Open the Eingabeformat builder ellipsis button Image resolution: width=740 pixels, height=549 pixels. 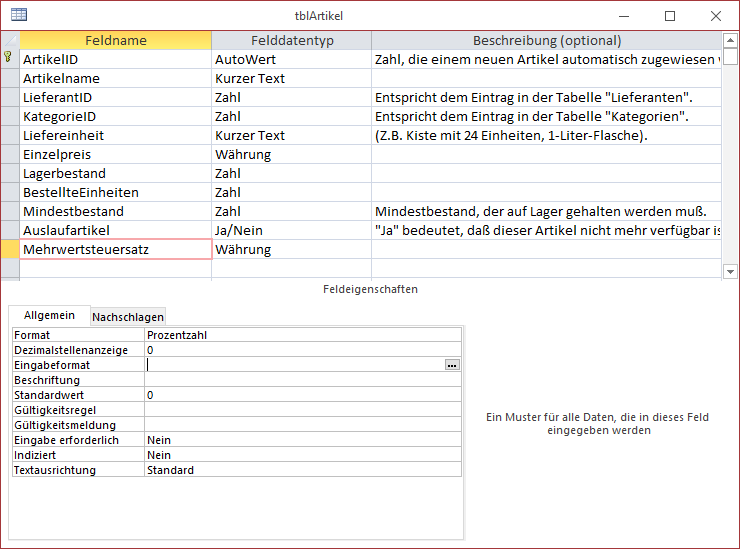[x=453, y=366]
